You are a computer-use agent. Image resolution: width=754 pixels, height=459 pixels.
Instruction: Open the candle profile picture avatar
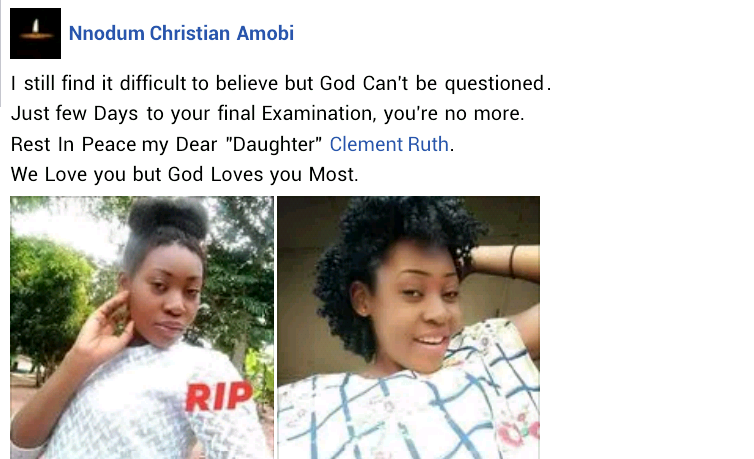pos(36,33)
